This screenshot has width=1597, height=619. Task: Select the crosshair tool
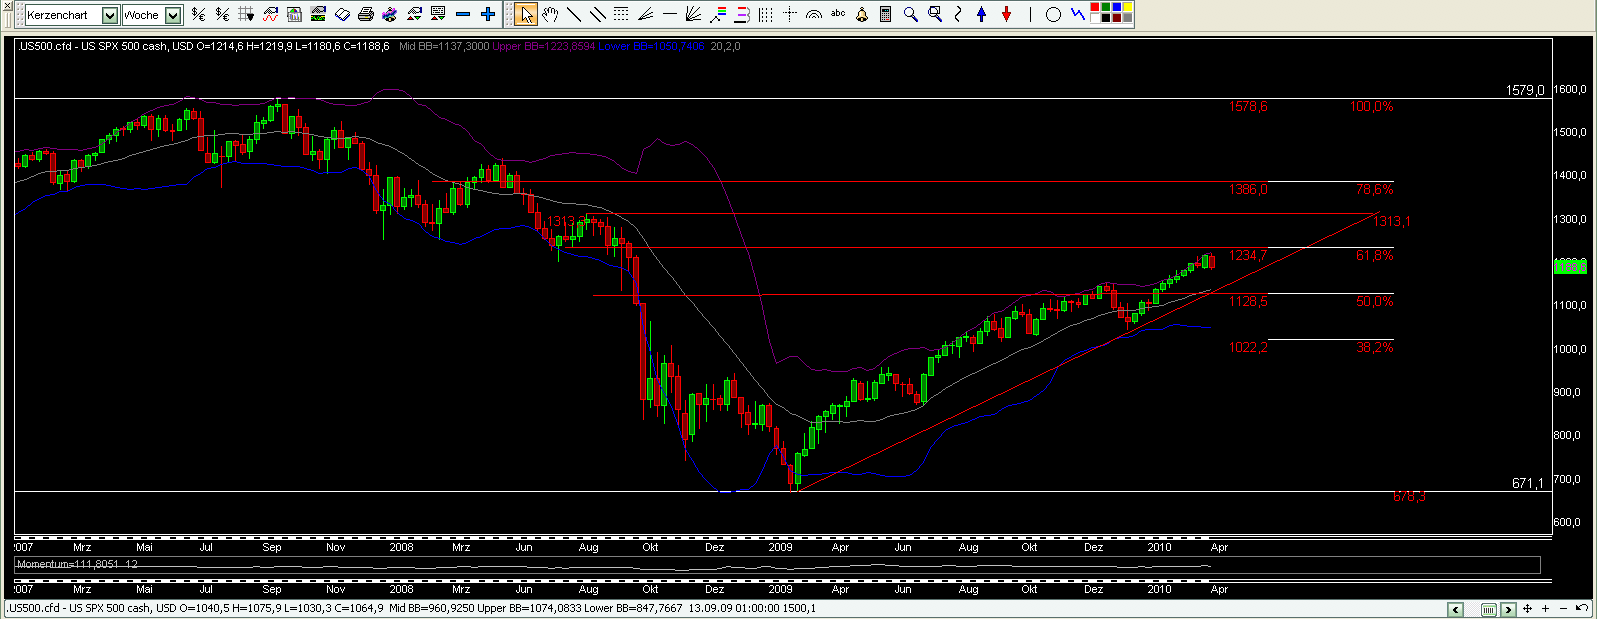coord(789,14)
